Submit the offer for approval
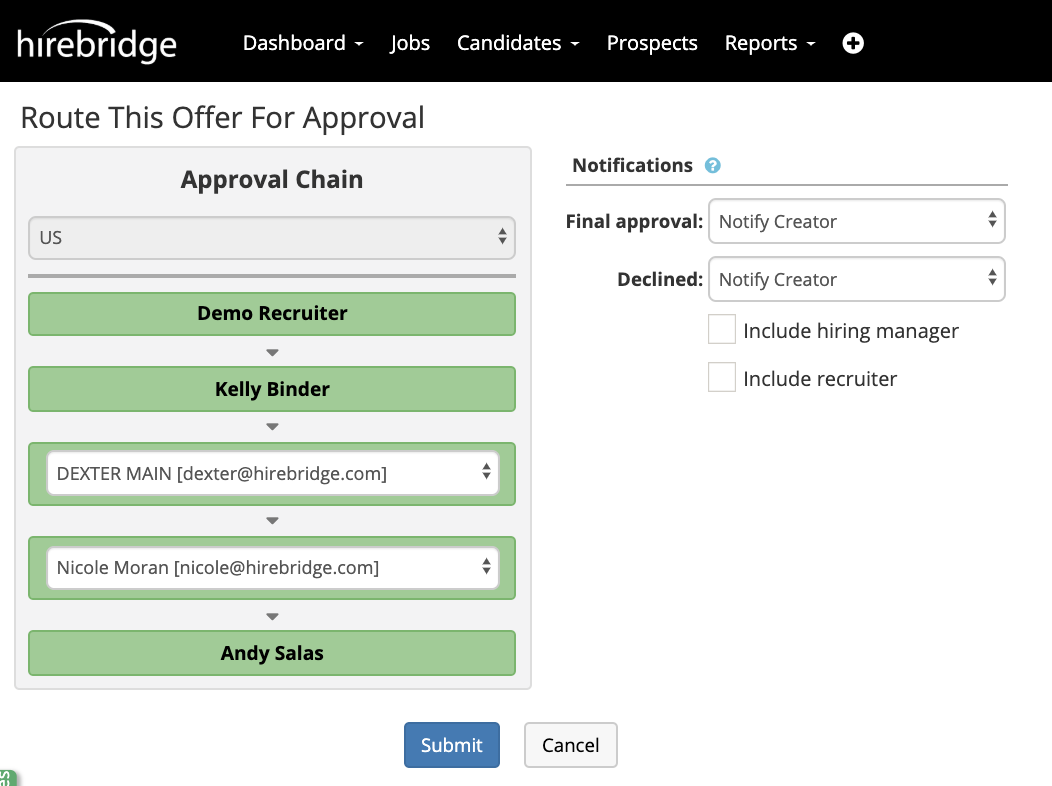The height and width of the screenshot is (786, 1052). click(451, 745)
